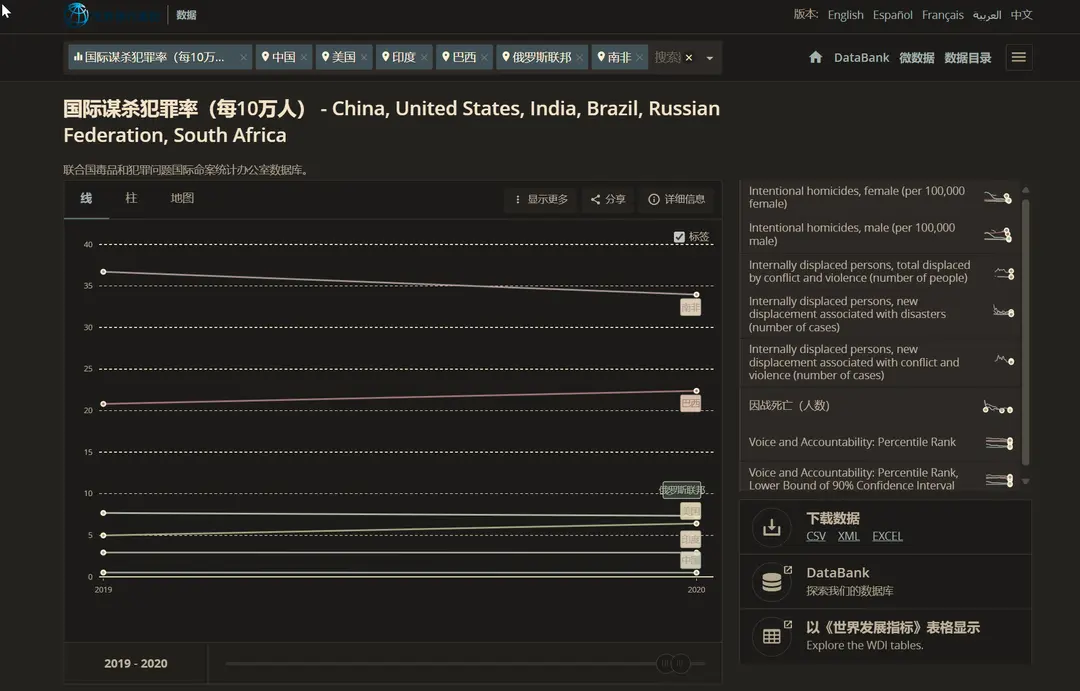
Task: Switch to the 地图 map tab
Action: tap(182, 199)
